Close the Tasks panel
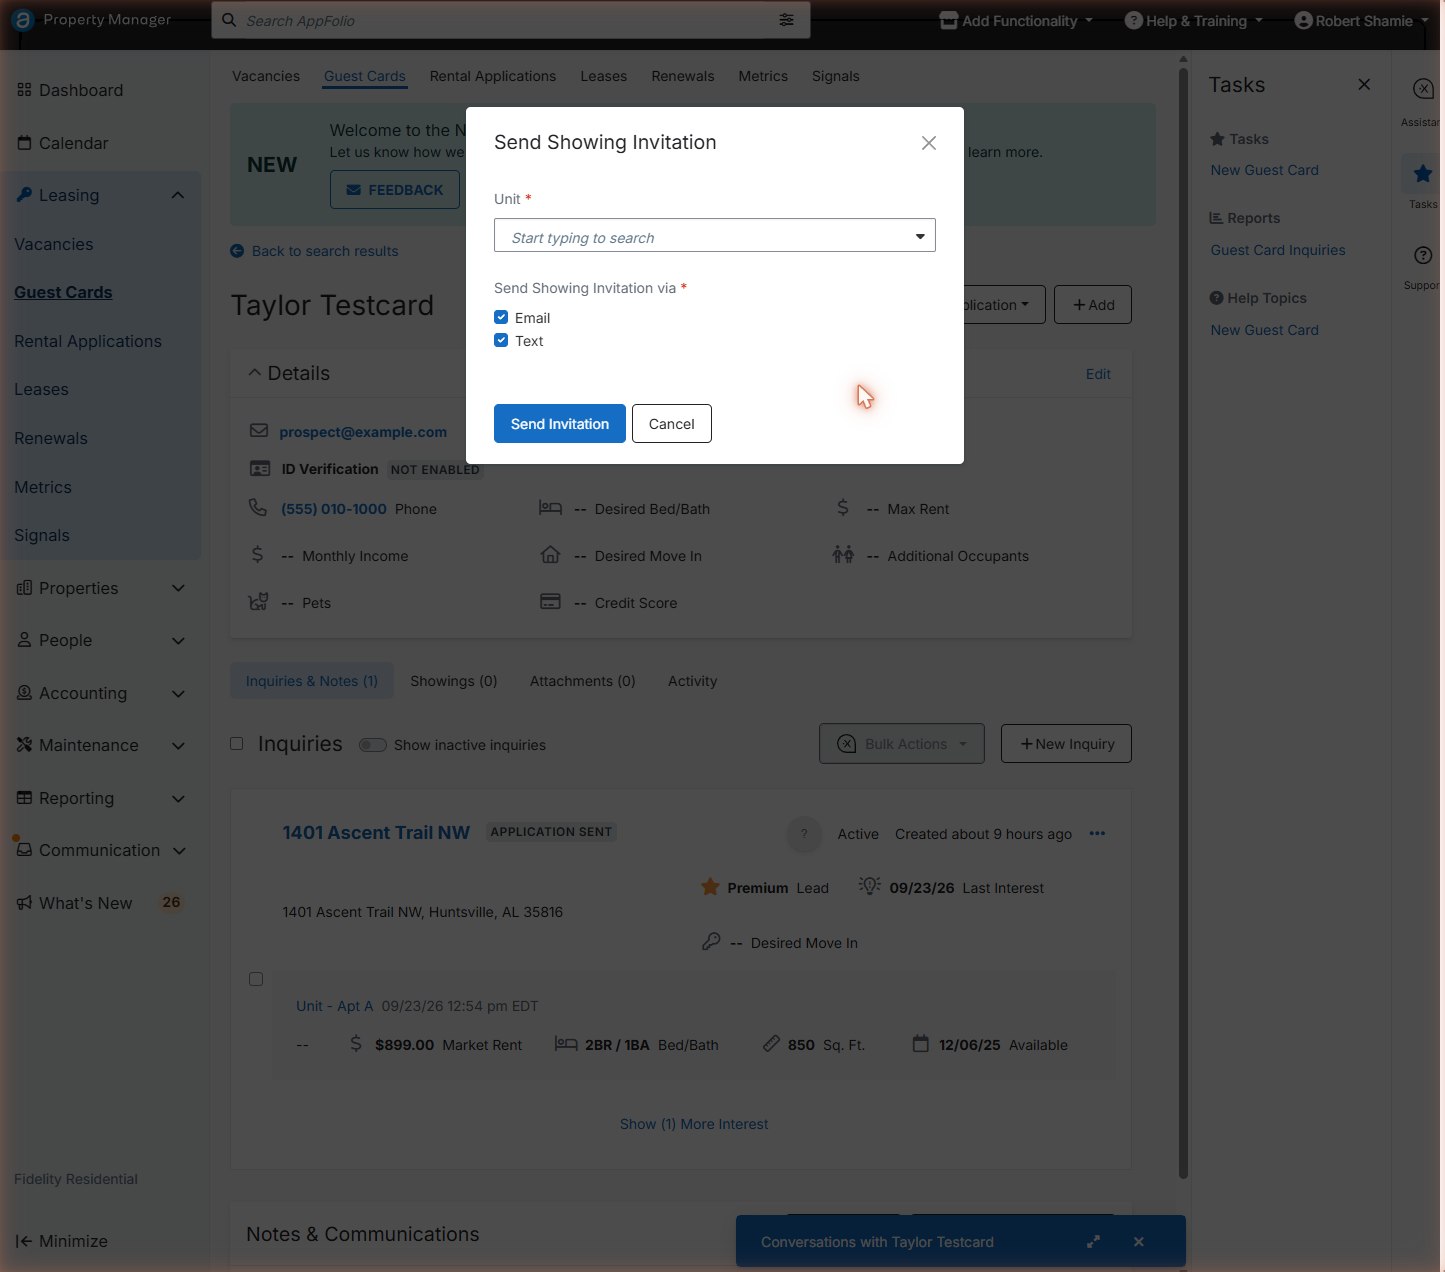This screenshot has height=1272, width=1445. (1364, 85)
